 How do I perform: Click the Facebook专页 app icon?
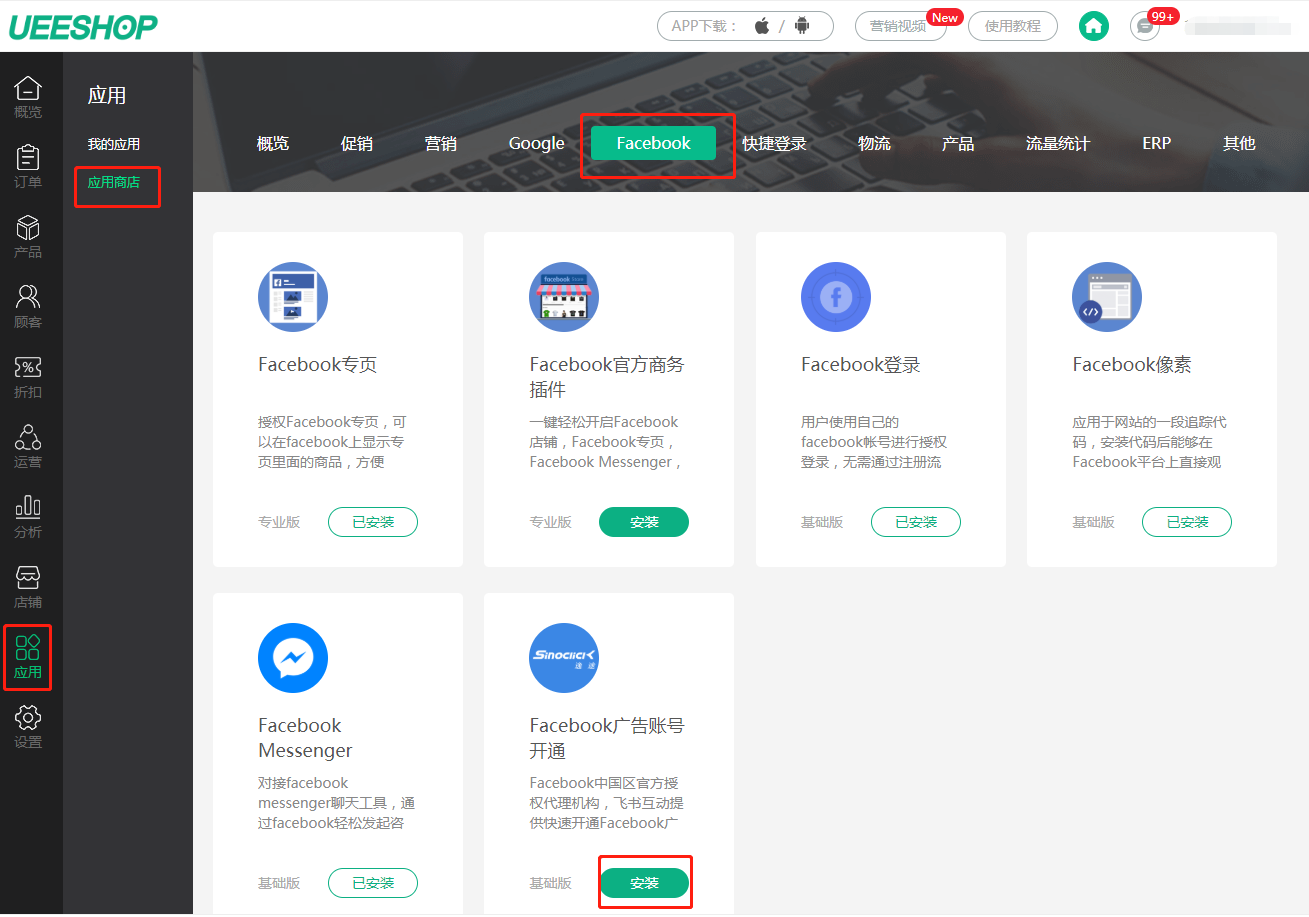(293, 297)
